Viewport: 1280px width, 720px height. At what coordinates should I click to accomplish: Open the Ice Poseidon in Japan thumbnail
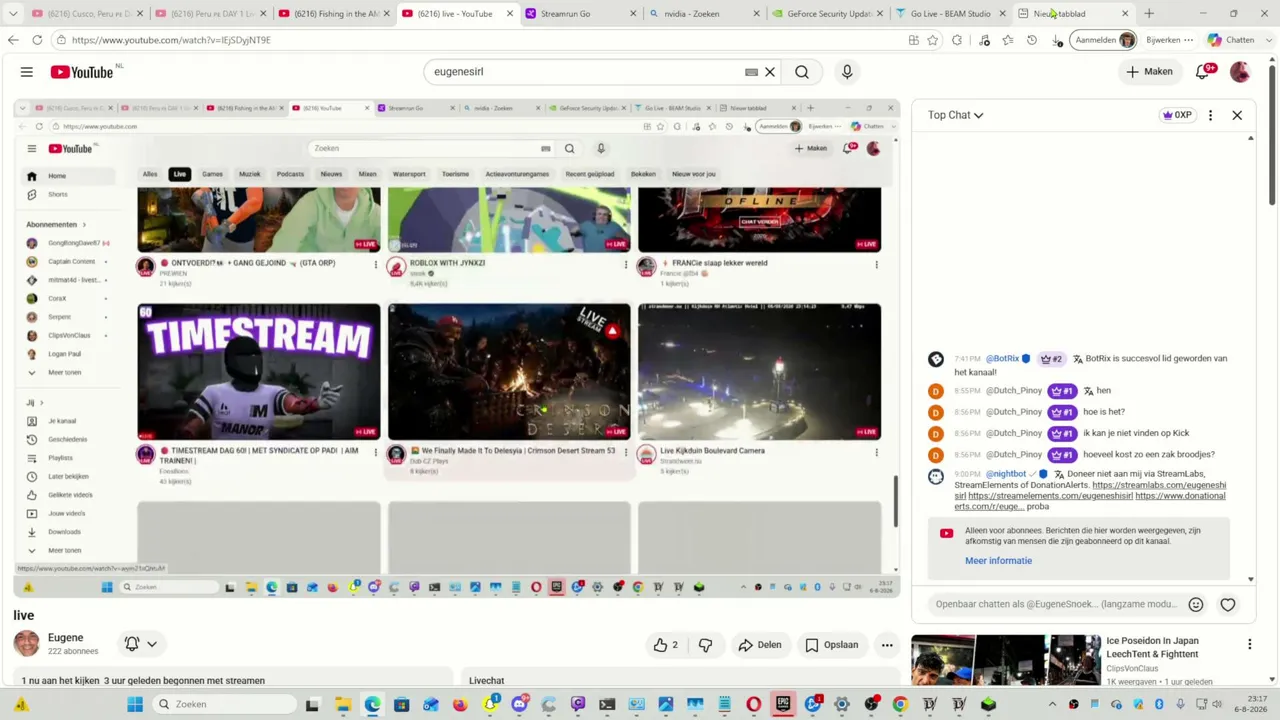[x=1004, y=660]
